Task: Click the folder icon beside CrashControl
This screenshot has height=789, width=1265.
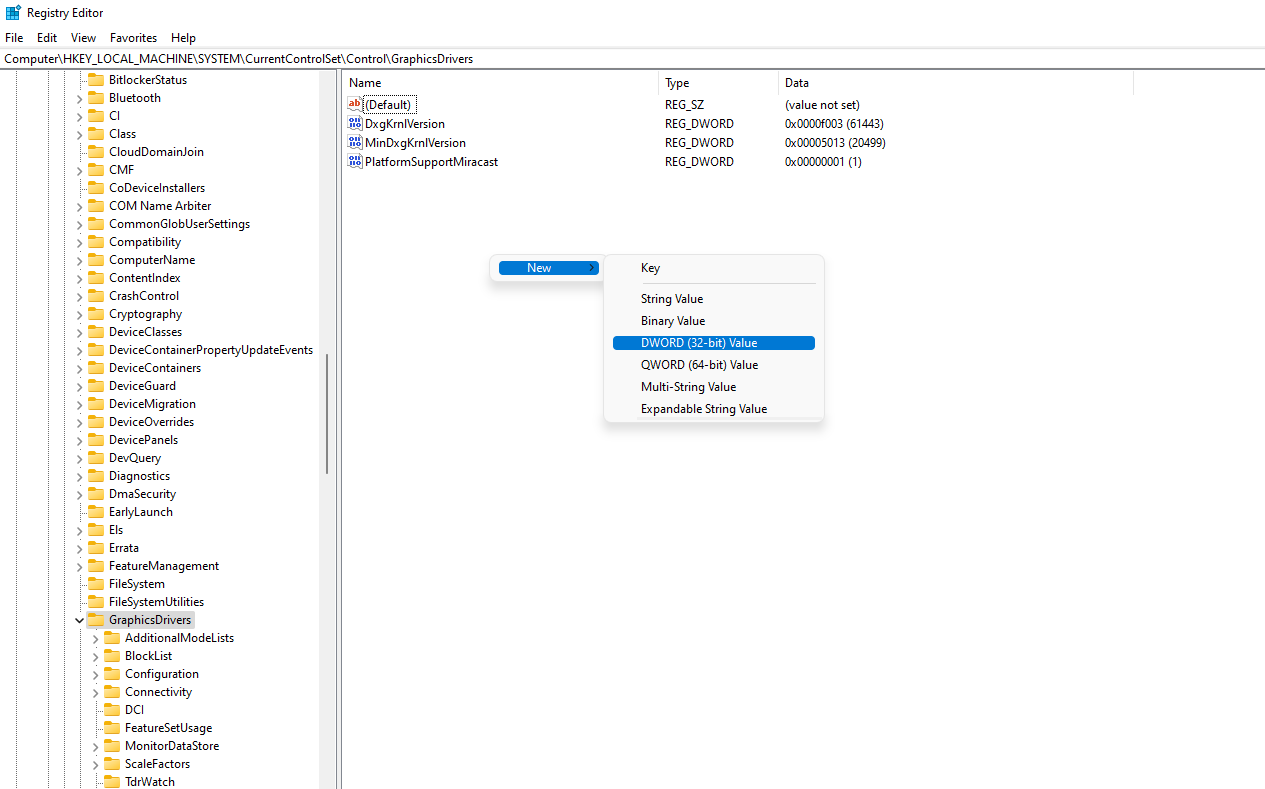Action: (96, 296)
